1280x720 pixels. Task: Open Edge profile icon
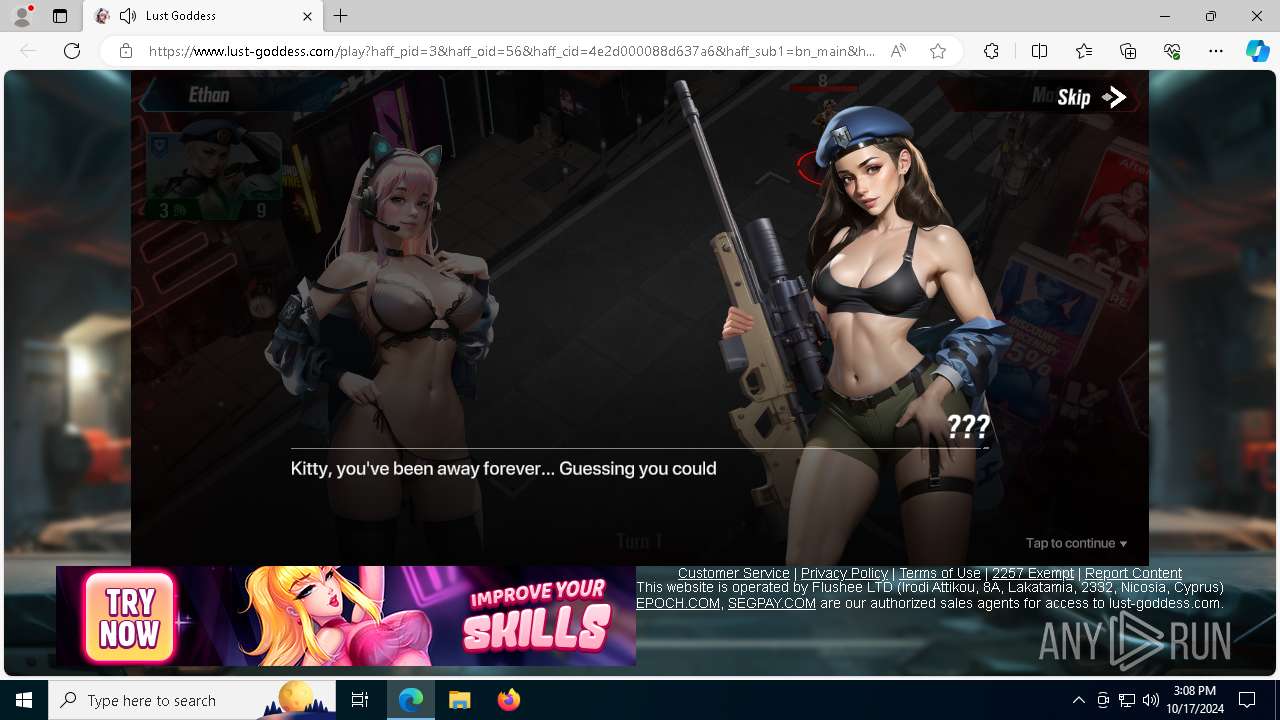pyautogui.click(x=22, y=16)
